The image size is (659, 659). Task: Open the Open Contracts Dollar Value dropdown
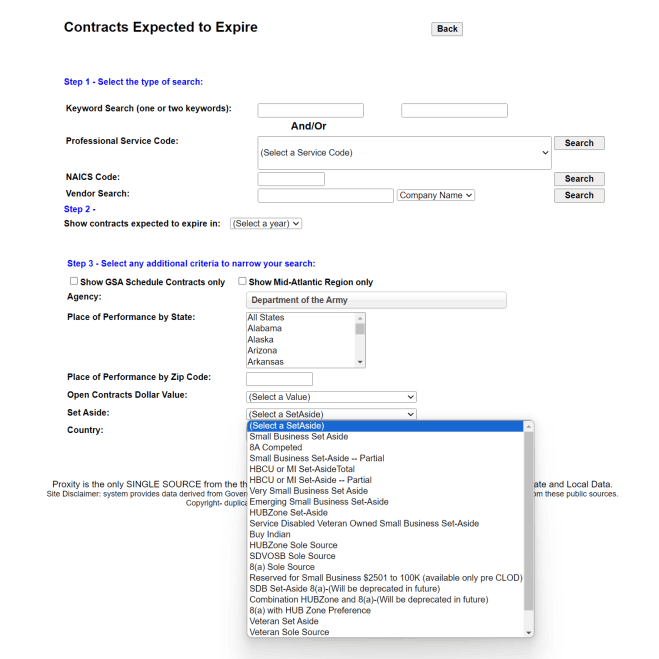pos(331,397)
